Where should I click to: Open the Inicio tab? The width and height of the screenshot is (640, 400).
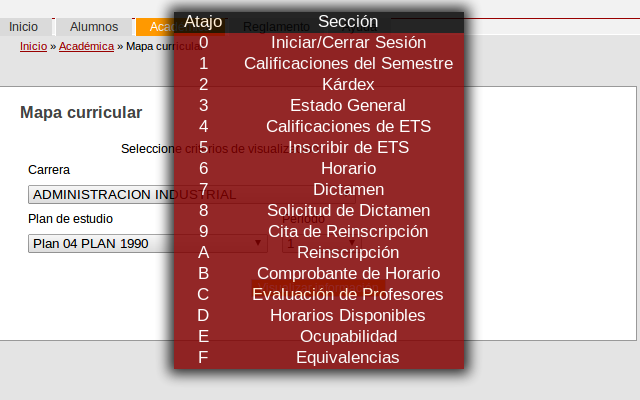click(x=24, y=27)
